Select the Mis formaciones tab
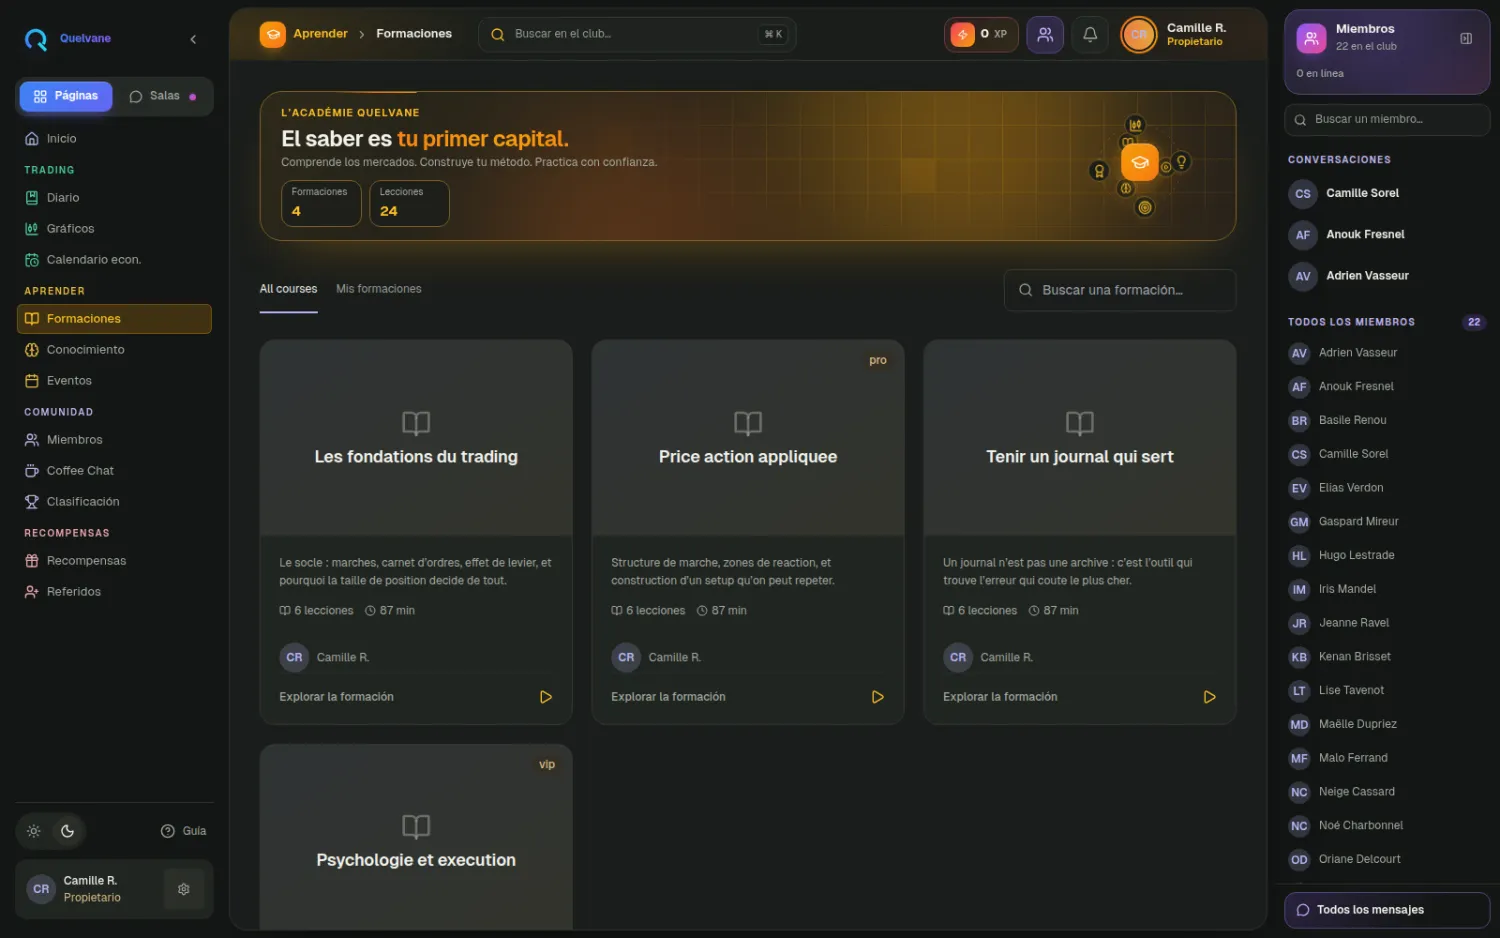This screenshot has height=938, width=1500. [x=379, y=289]
